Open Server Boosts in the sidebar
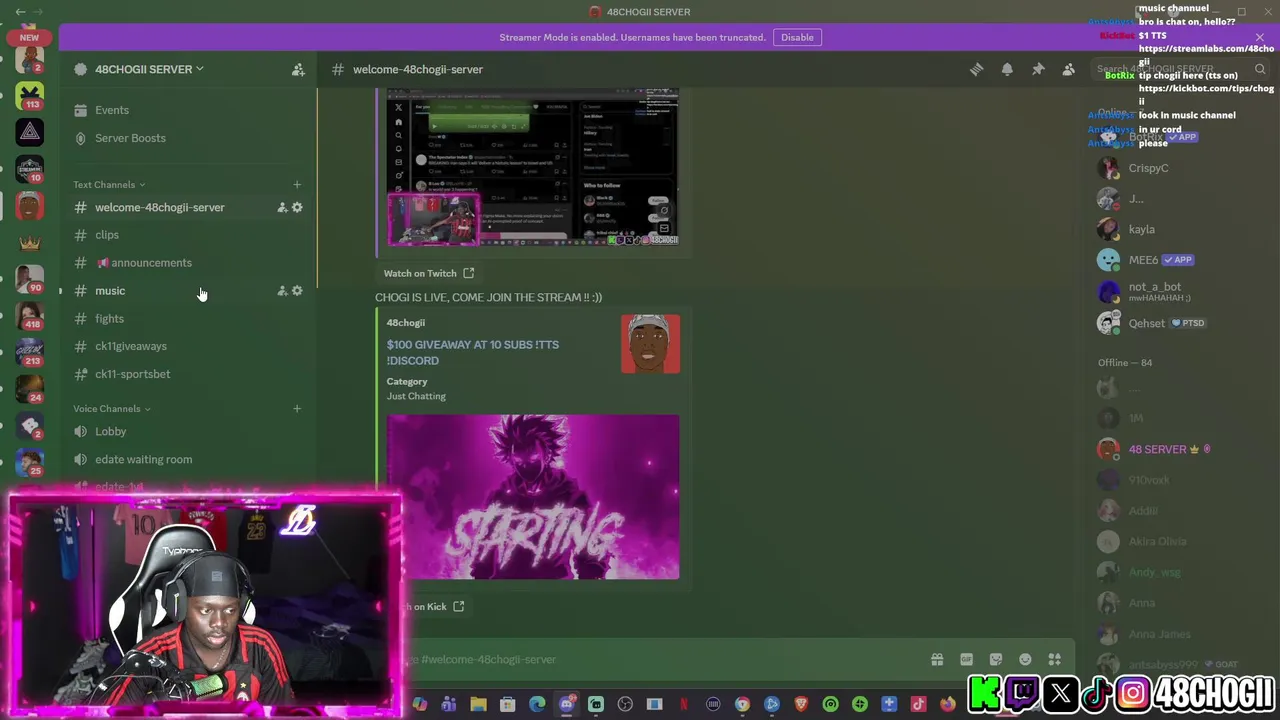This screenshot has height=720, width=1280. pyautogui.click(x=188, y=138)
